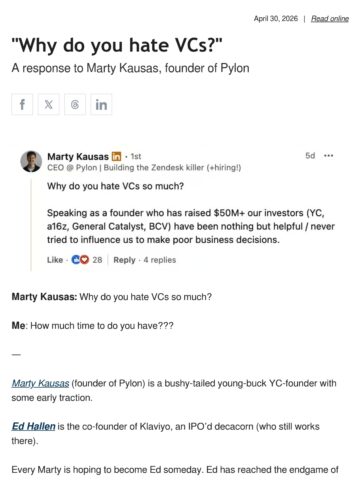Open the Read online link
The image size is (360, 480).
click(x=330, y=19)
